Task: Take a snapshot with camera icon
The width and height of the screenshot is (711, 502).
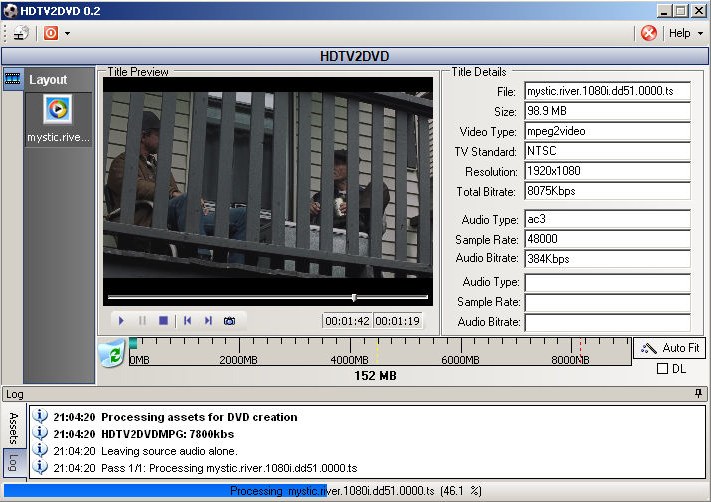Action: [x=229, y=321]
